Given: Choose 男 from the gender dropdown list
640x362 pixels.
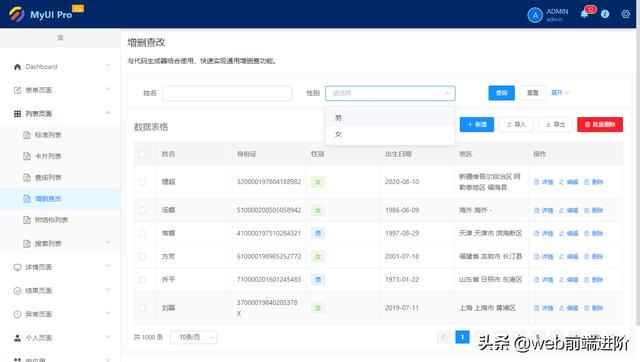Looking at the screenshot, I should coord(390,118).
